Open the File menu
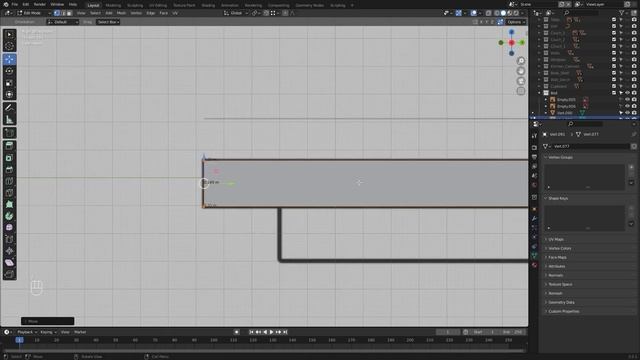Viewport: 640px width, 360px height. click(x=15, y=4)
